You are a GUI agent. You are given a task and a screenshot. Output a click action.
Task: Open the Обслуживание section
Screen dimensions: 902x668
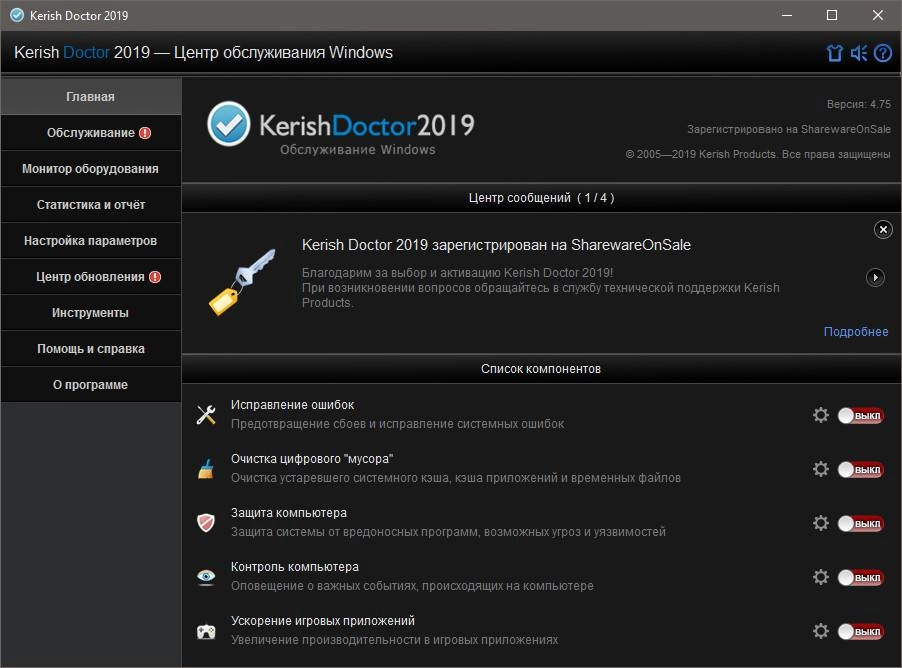click(x=91, y=133)
